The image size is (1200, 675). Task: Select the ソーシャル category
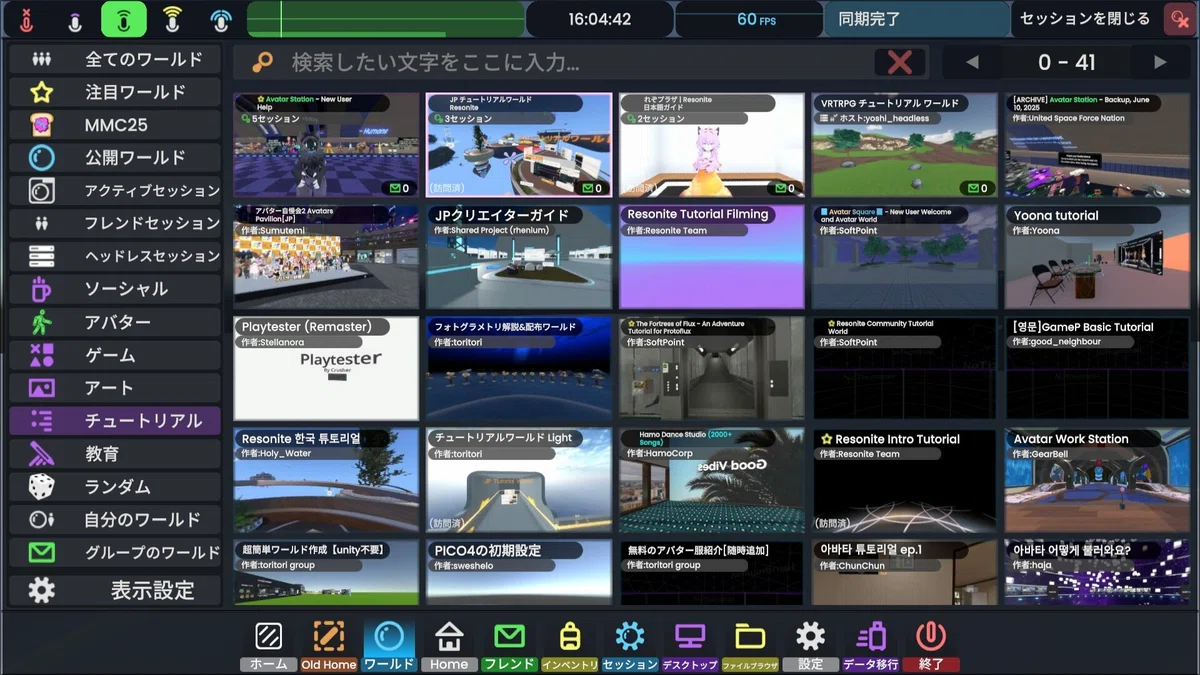click(115, 289)
